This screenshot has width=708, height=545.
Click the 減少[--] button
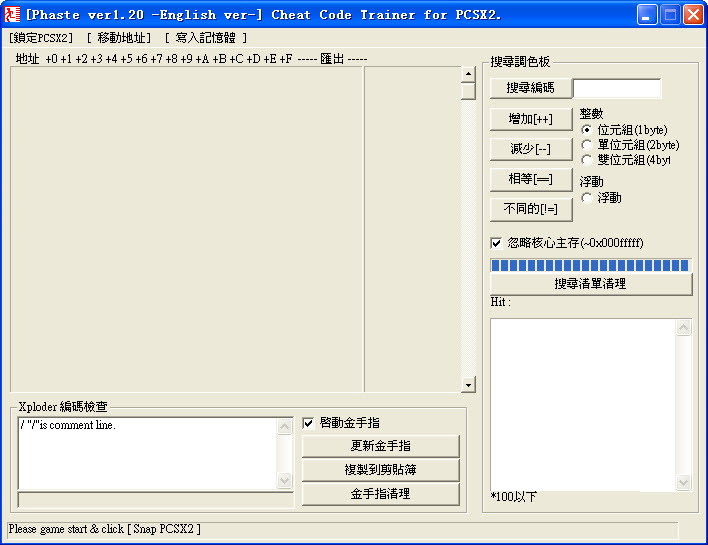(x=531, y=149)
